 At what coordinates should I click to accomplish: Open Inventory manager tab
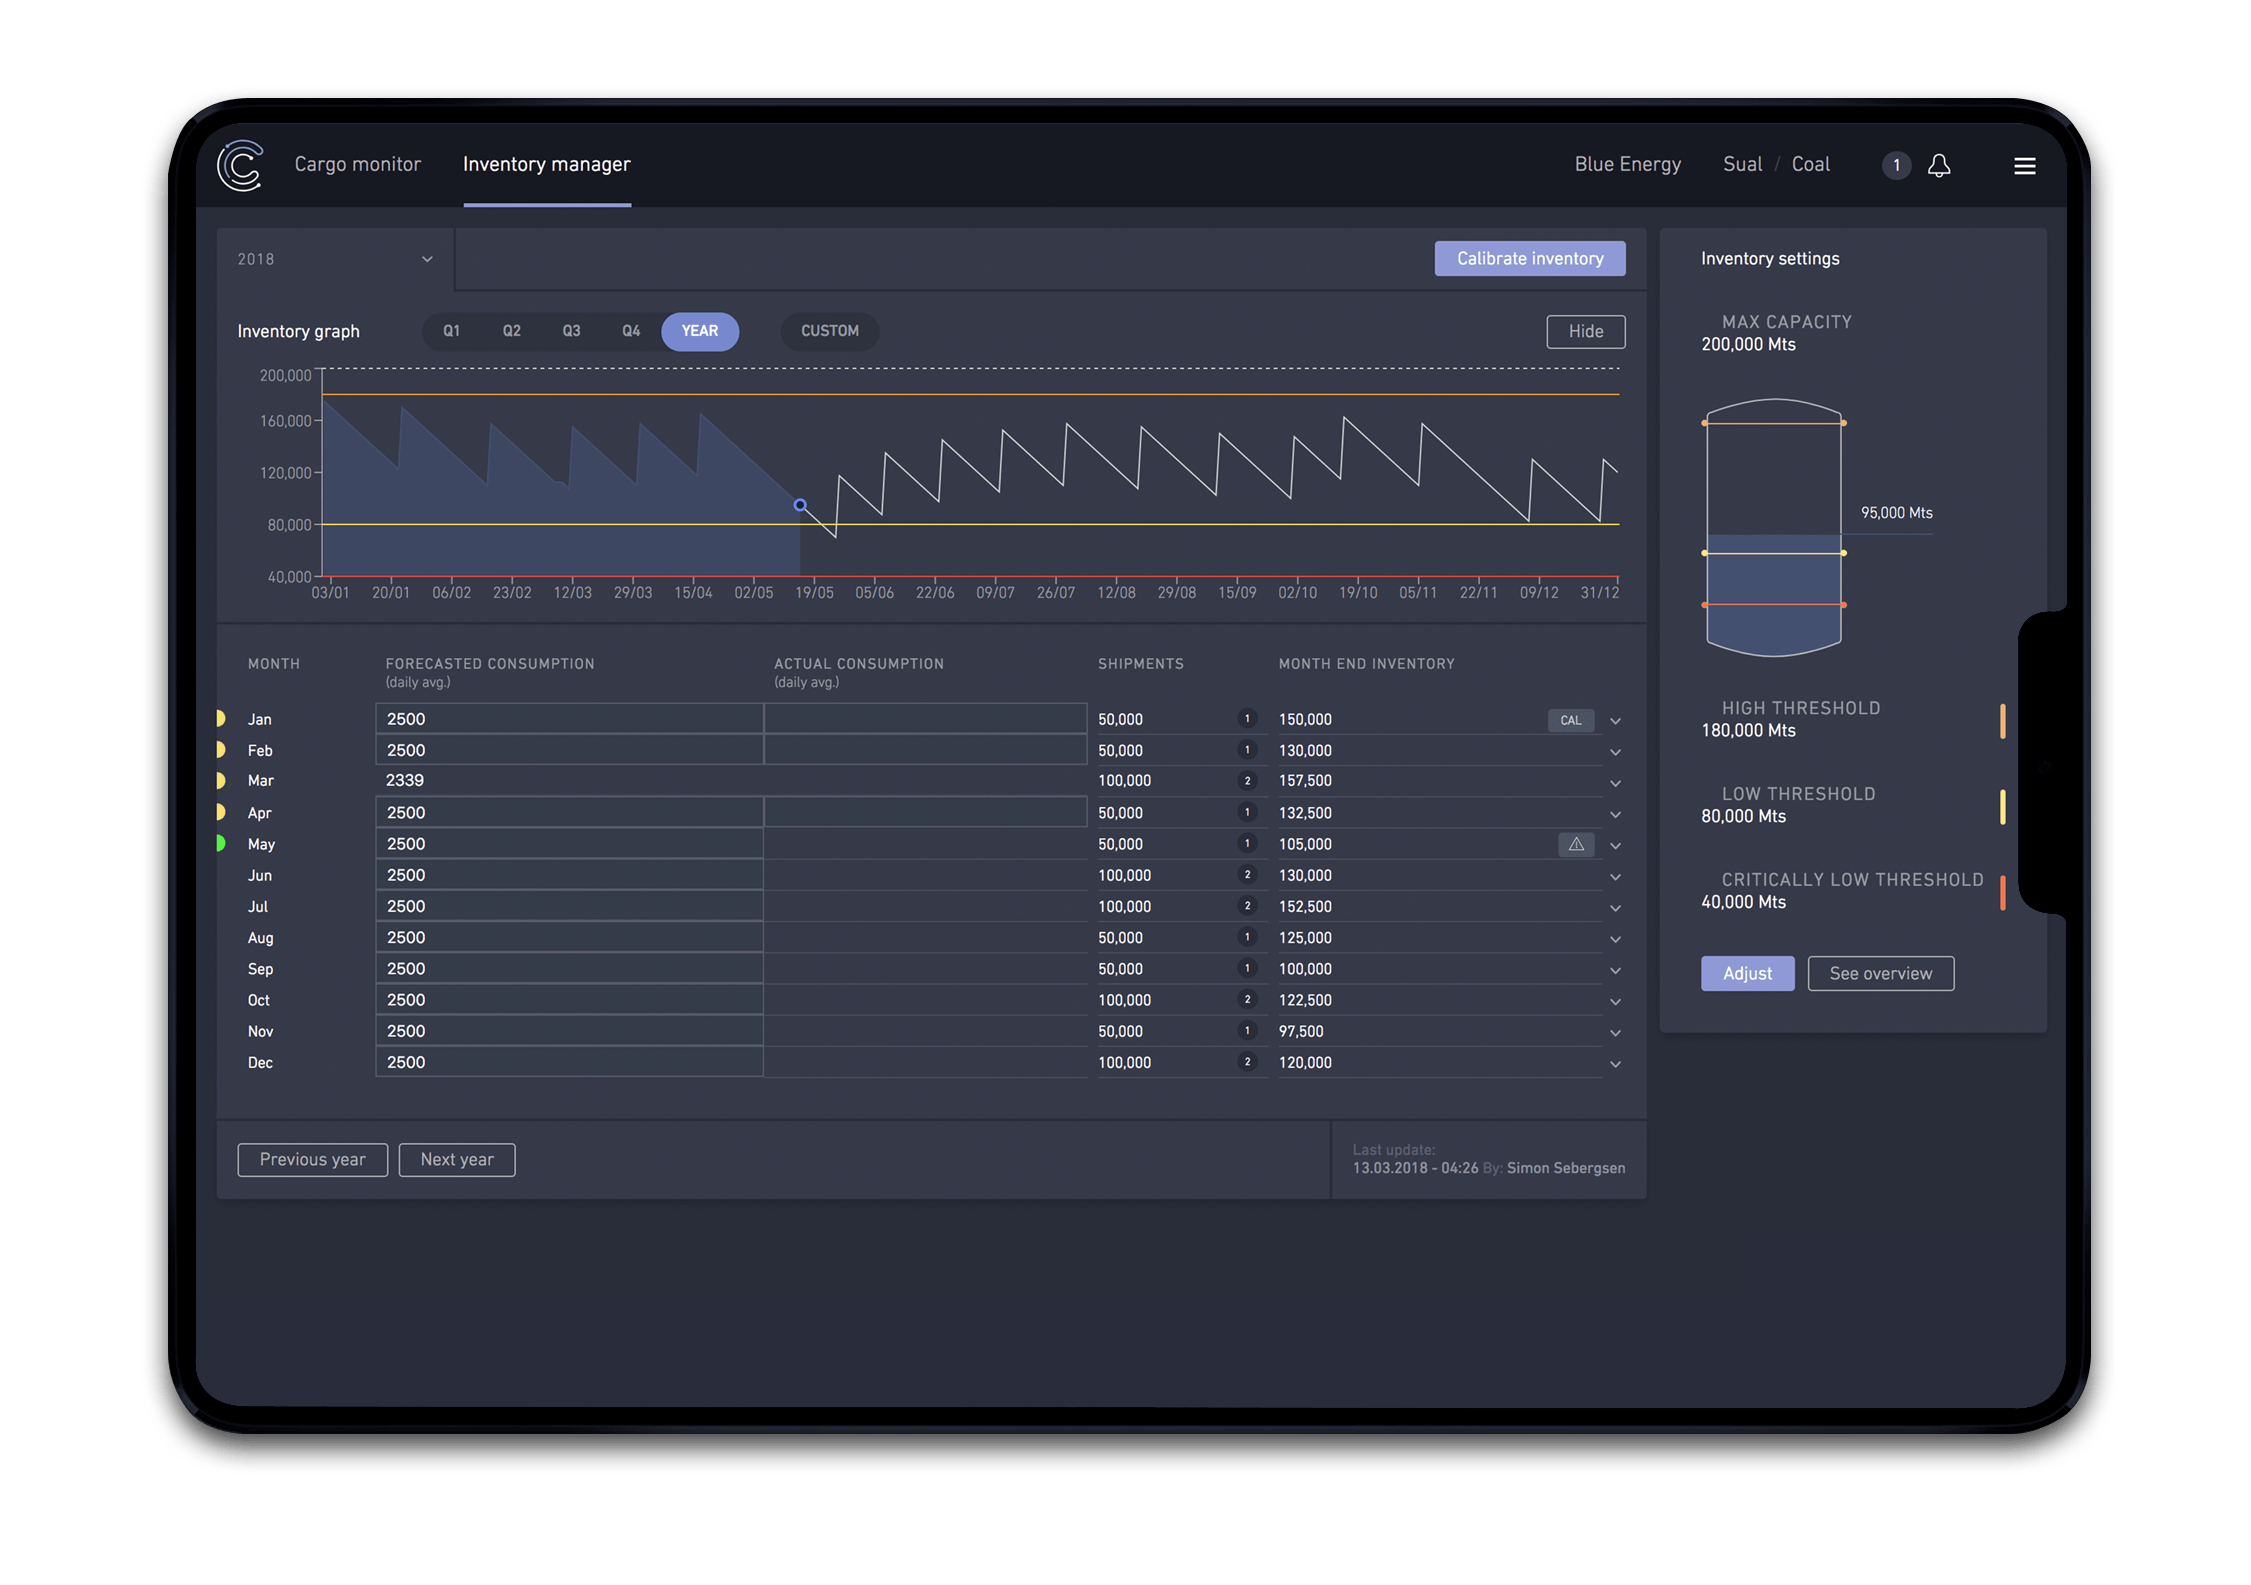click(546, 164)
